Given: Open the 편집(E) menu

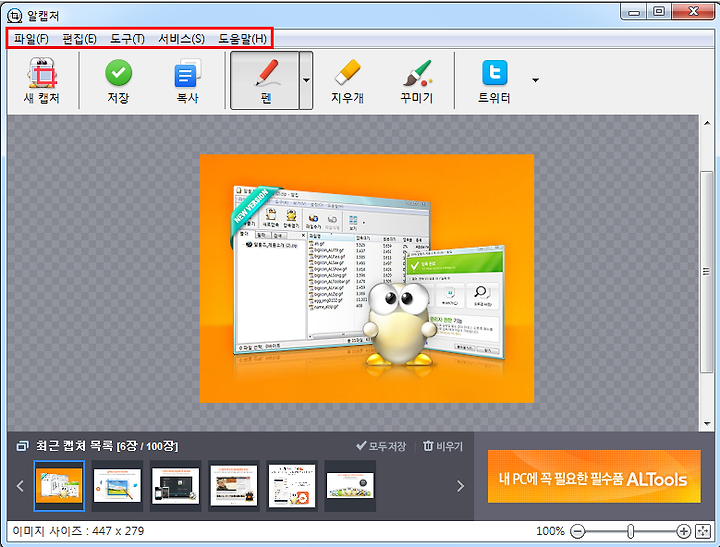Looking at the screenshot, I should point(79,39).
